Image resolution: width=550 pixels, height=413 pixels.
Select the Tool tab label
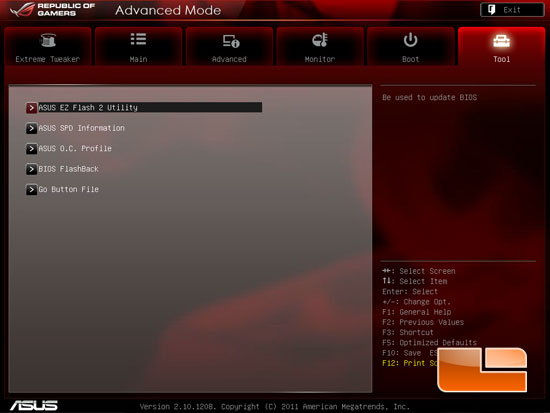tap(502, 59)
